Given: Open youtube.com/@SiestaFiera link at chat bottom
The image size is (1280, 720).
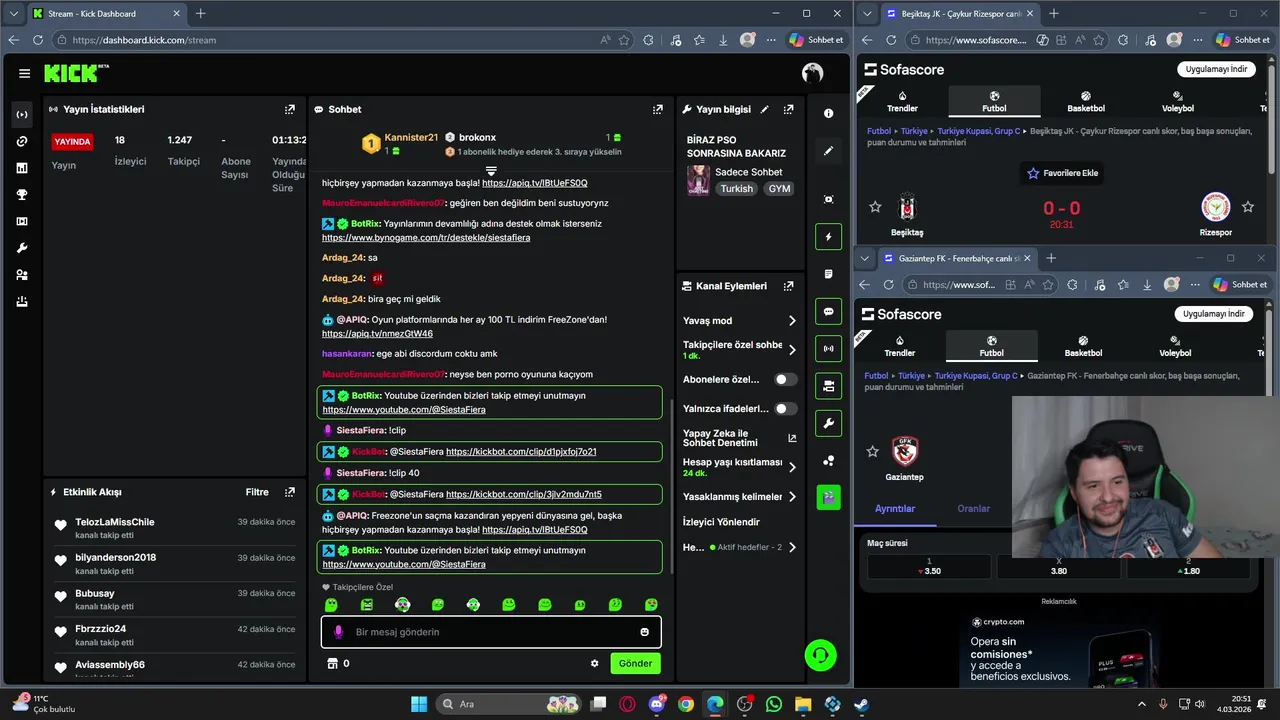Looking at the screenshot, I should (x=404, y=564).
